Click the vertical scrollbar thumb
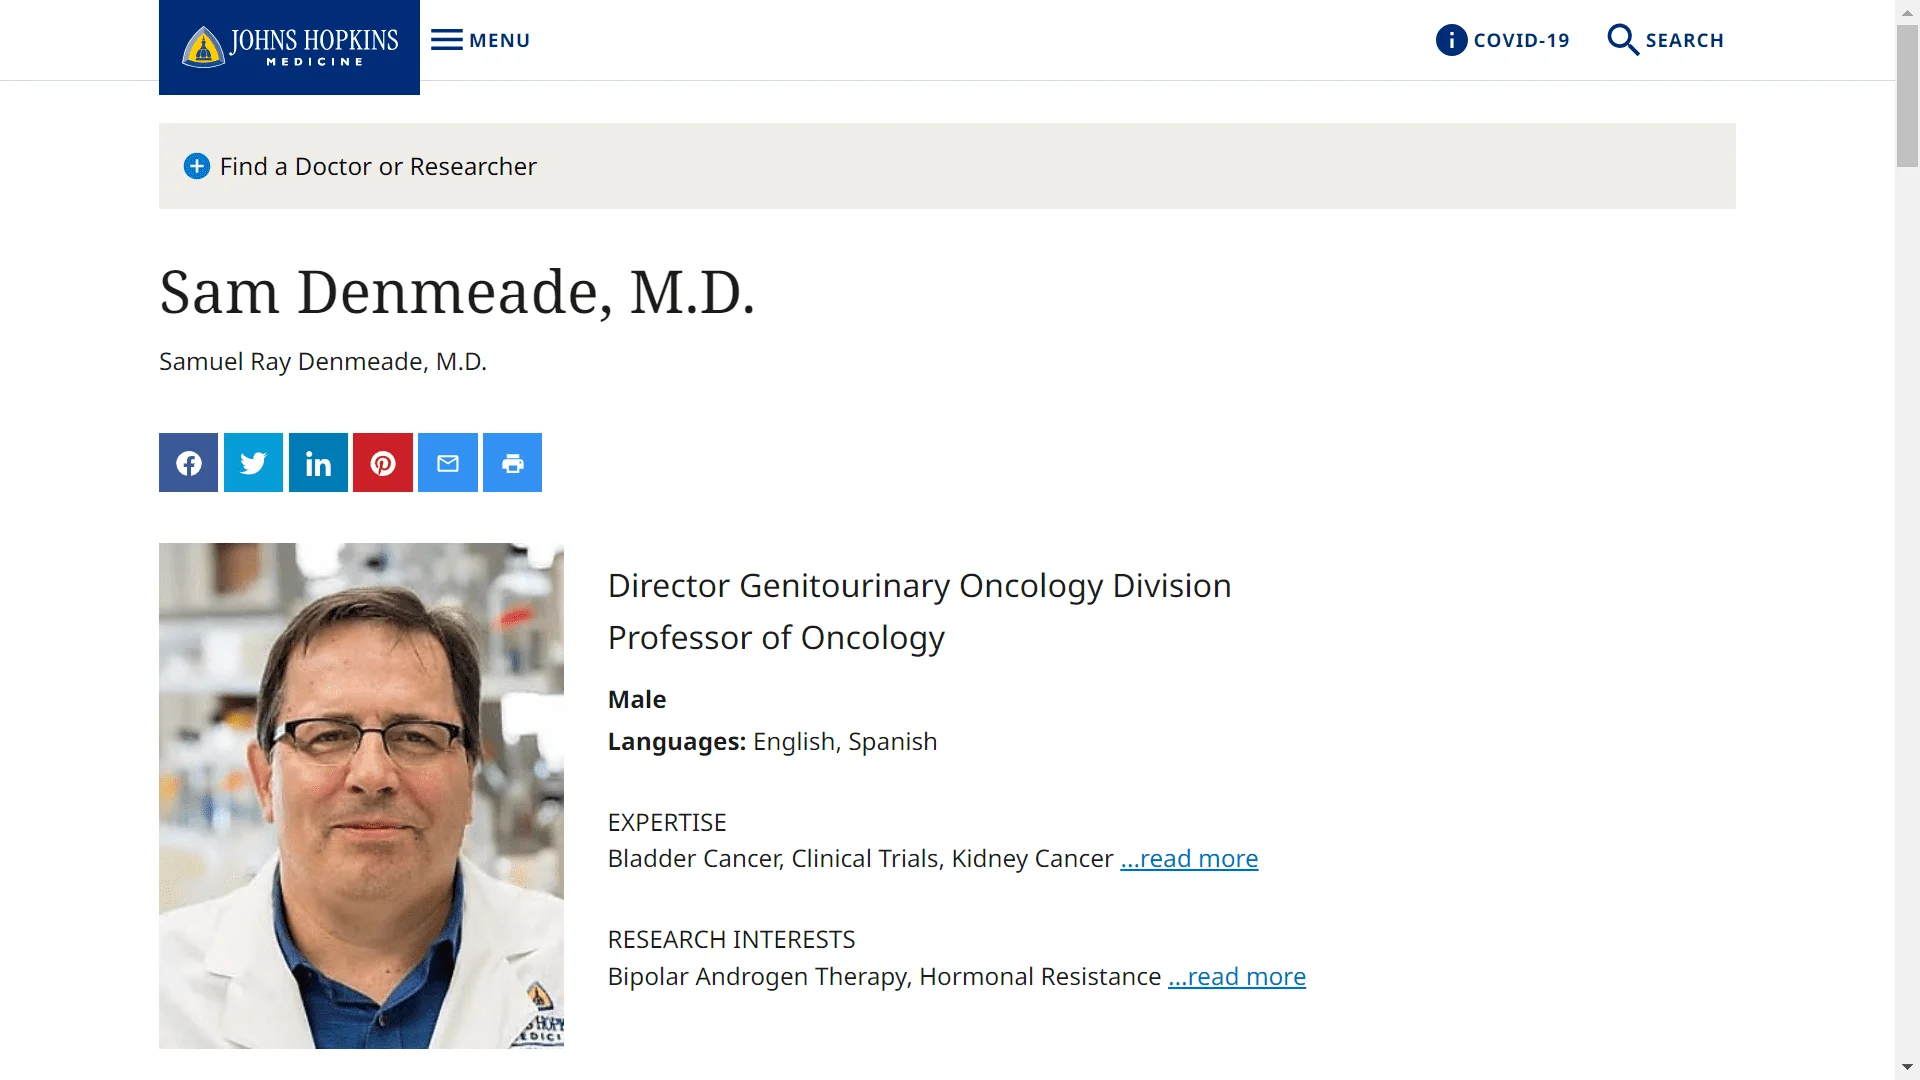Image resolution: width=1920 pixels, height=1080 pixels. [1907, 96]
